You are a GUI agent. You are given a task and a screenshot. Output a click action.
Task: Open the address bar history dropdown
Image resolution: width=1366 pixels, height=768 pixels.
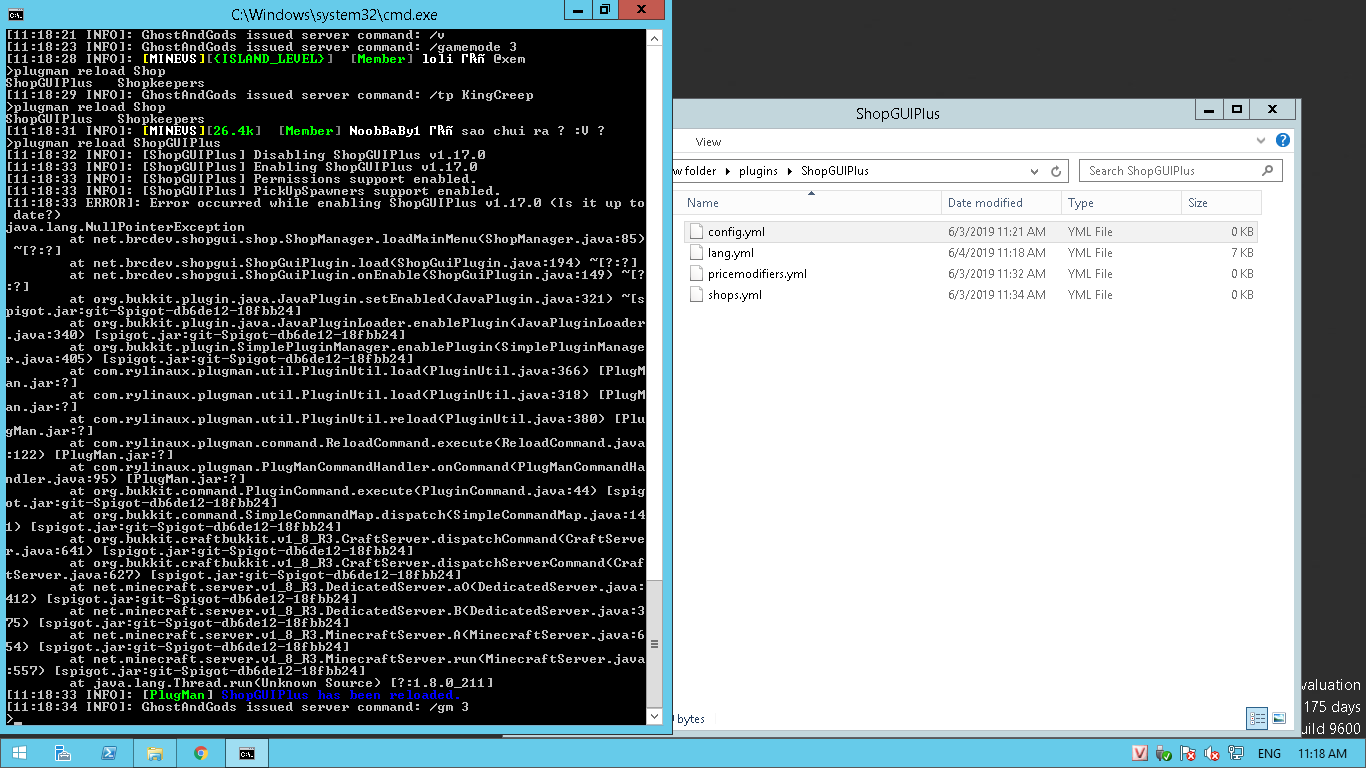click(x=1036, y=171)
